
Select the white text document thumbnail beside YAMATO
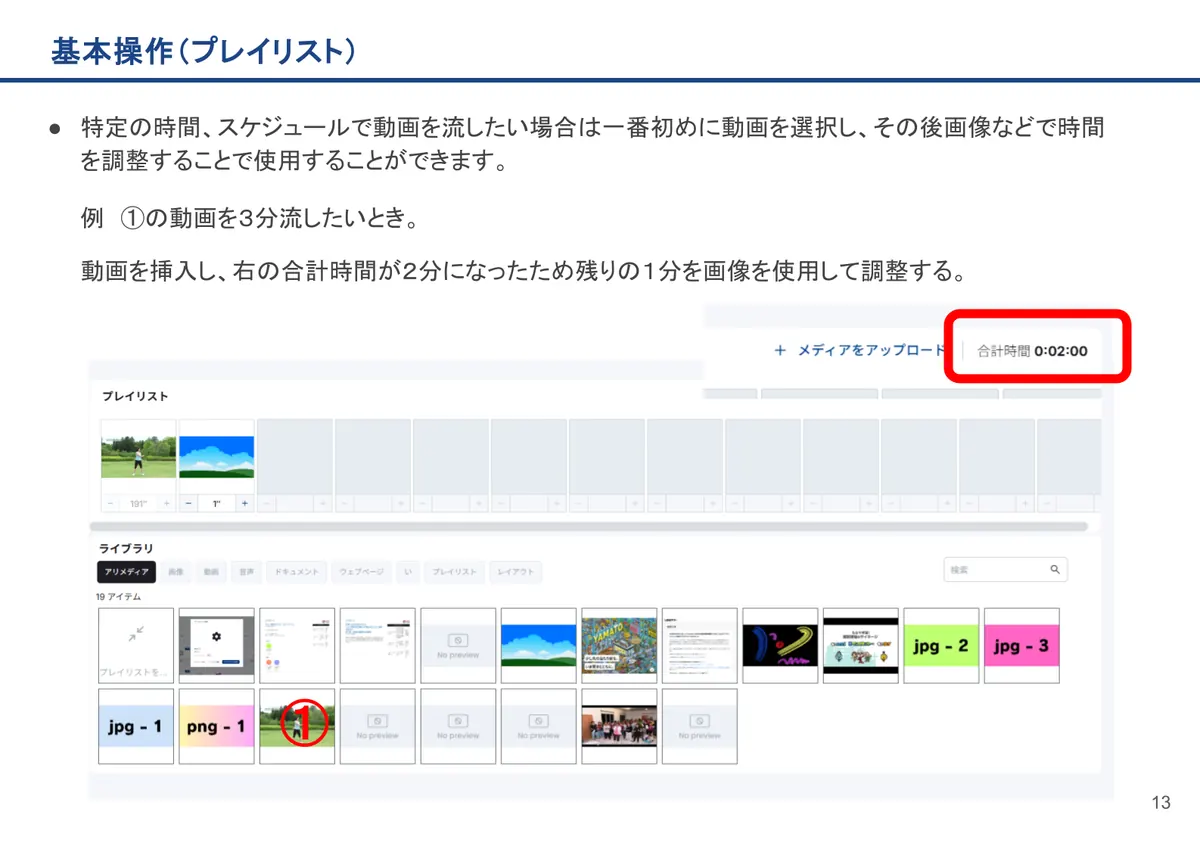pos(699,645)
